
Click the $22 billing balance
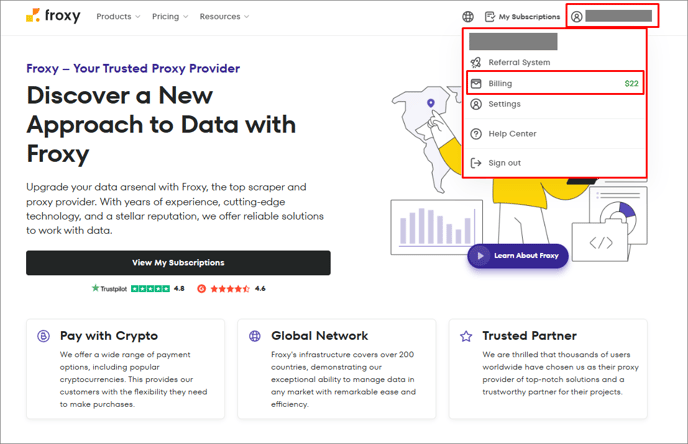click(631, 83)
